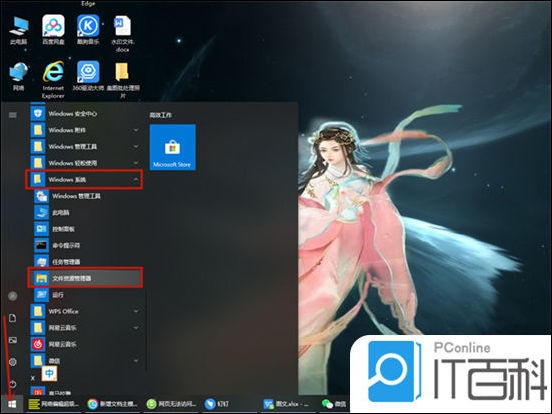Expand the Windows 轻松使用 folder
The image size is (552, 414).
click(x=85, y=163)
